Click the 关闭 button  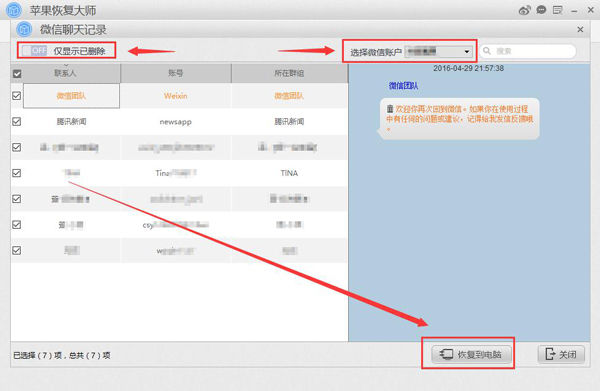coord(561,354)
